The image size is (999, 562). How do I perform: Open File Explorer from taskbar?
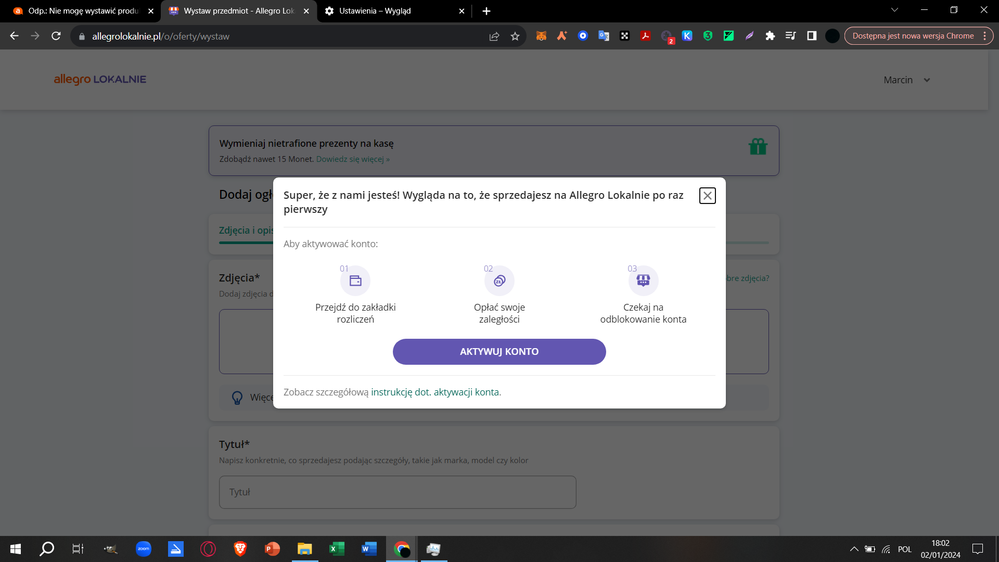[305, 549]
